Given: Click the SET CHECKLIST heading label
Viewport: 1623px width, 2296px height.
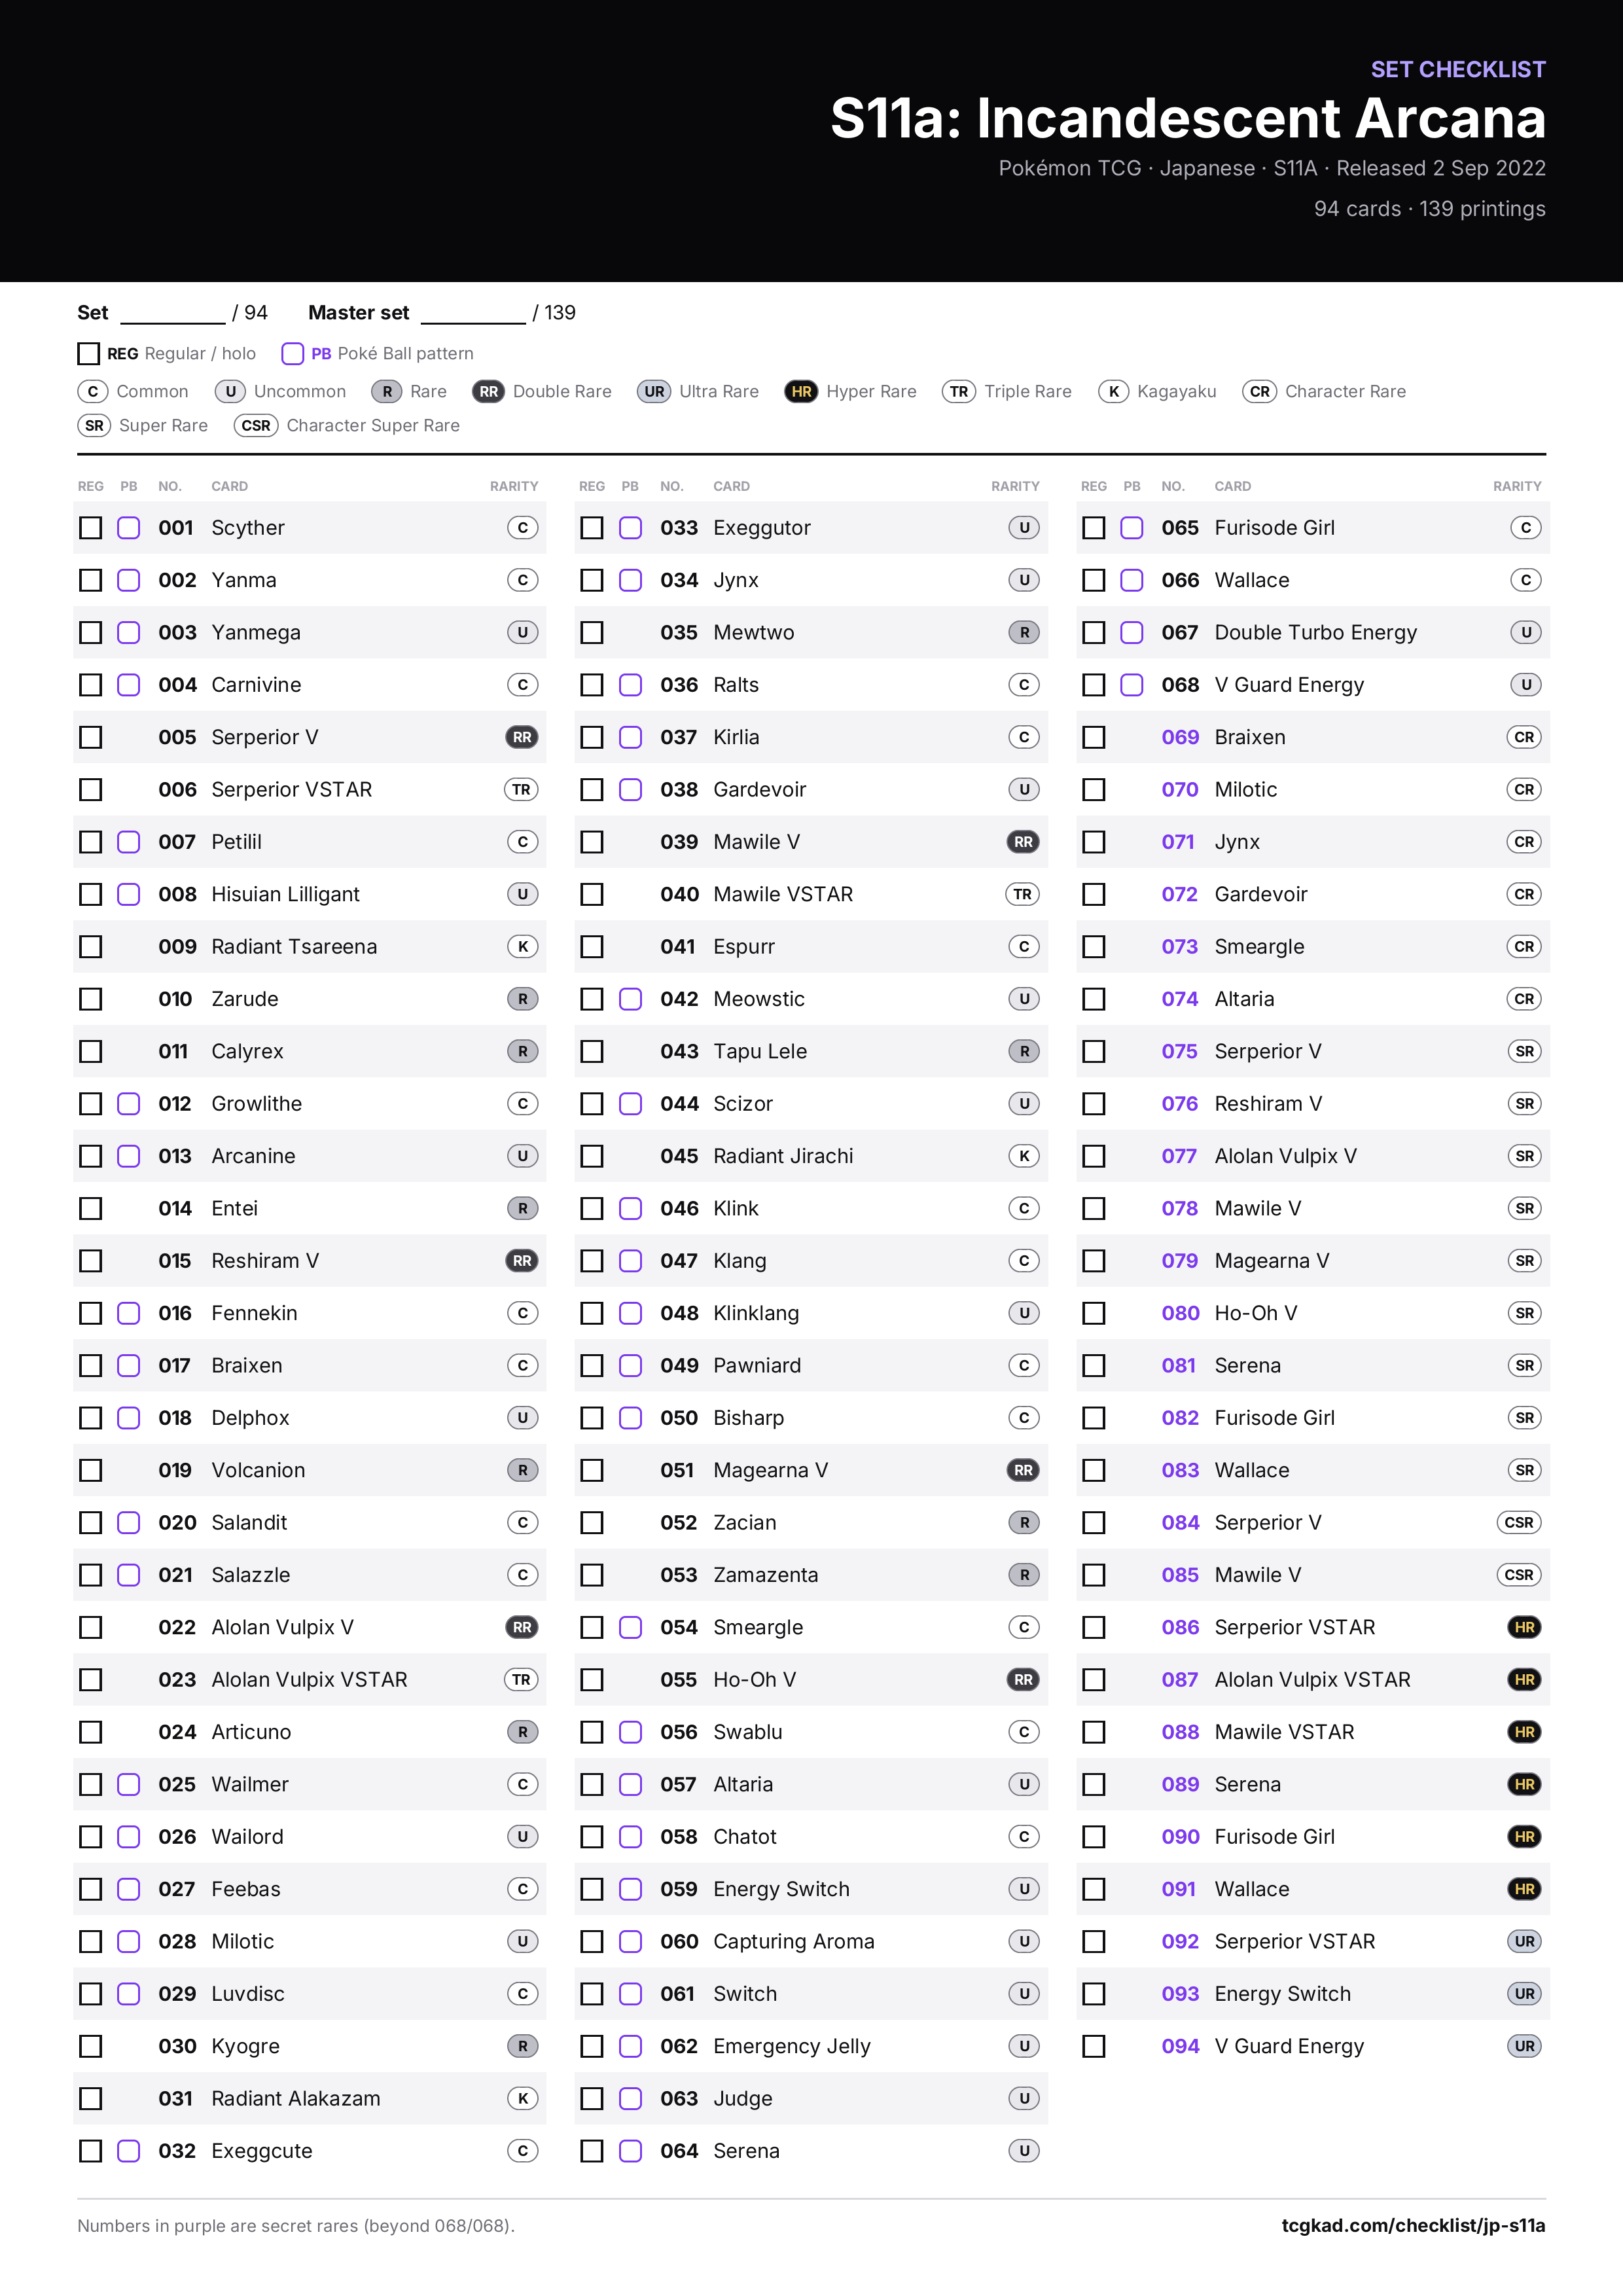Looking at the screenshot, I should (1458, 69).
